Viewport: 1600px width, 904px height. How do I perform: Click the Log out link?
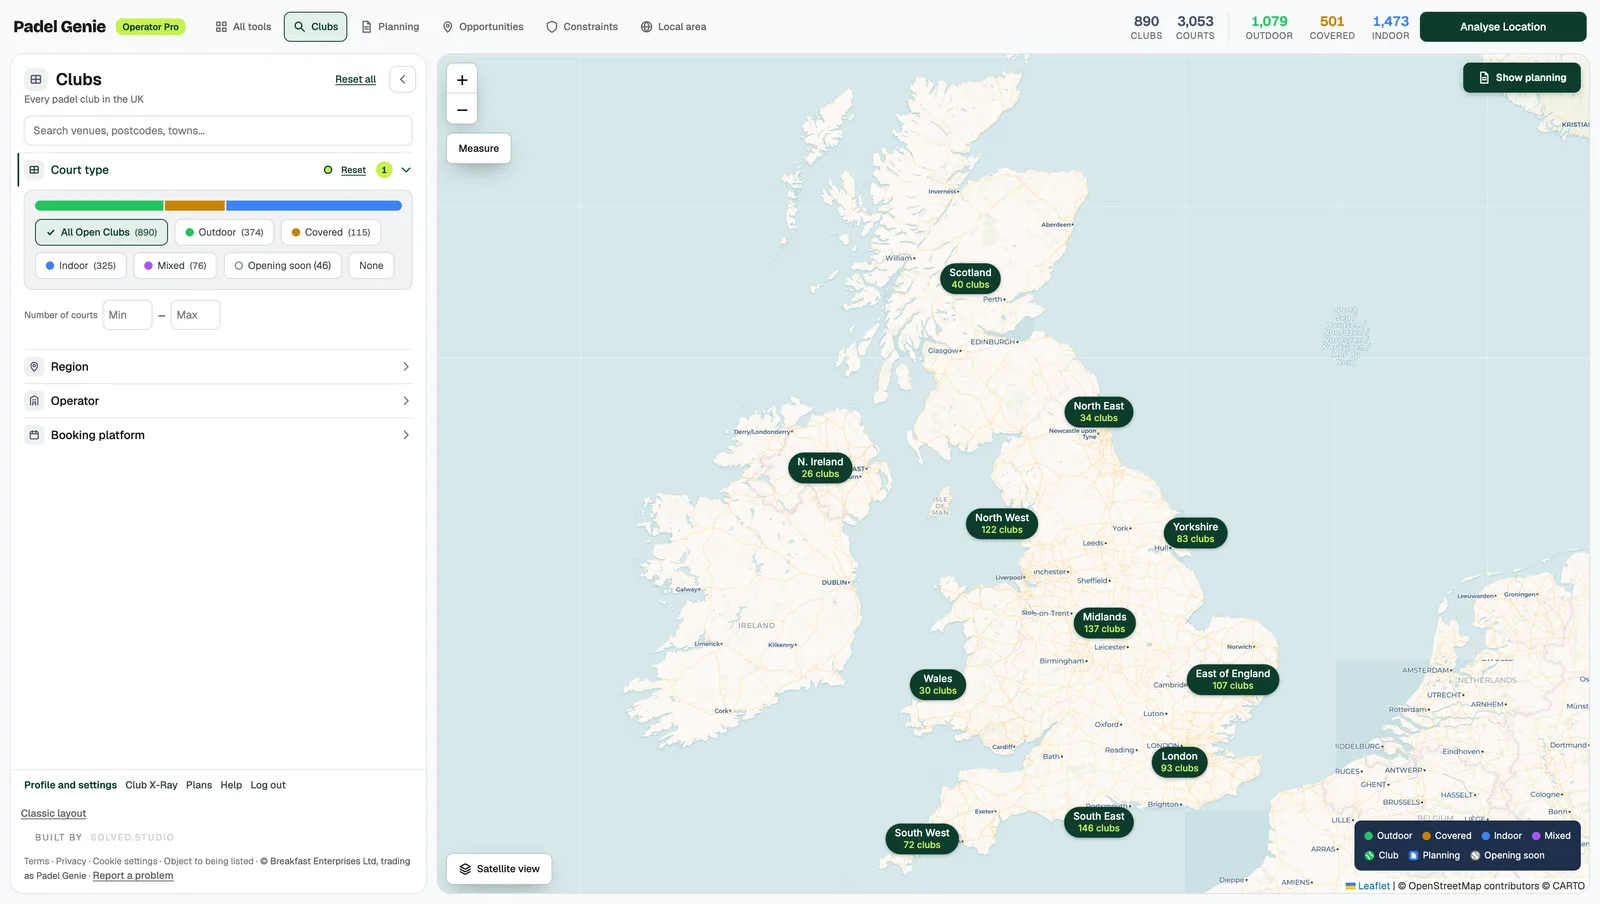point(268,785)
